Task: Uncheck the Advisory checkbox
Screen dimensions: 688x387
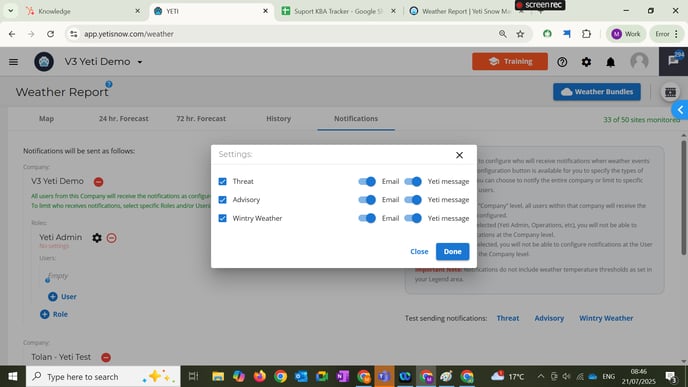Action: 222,200
